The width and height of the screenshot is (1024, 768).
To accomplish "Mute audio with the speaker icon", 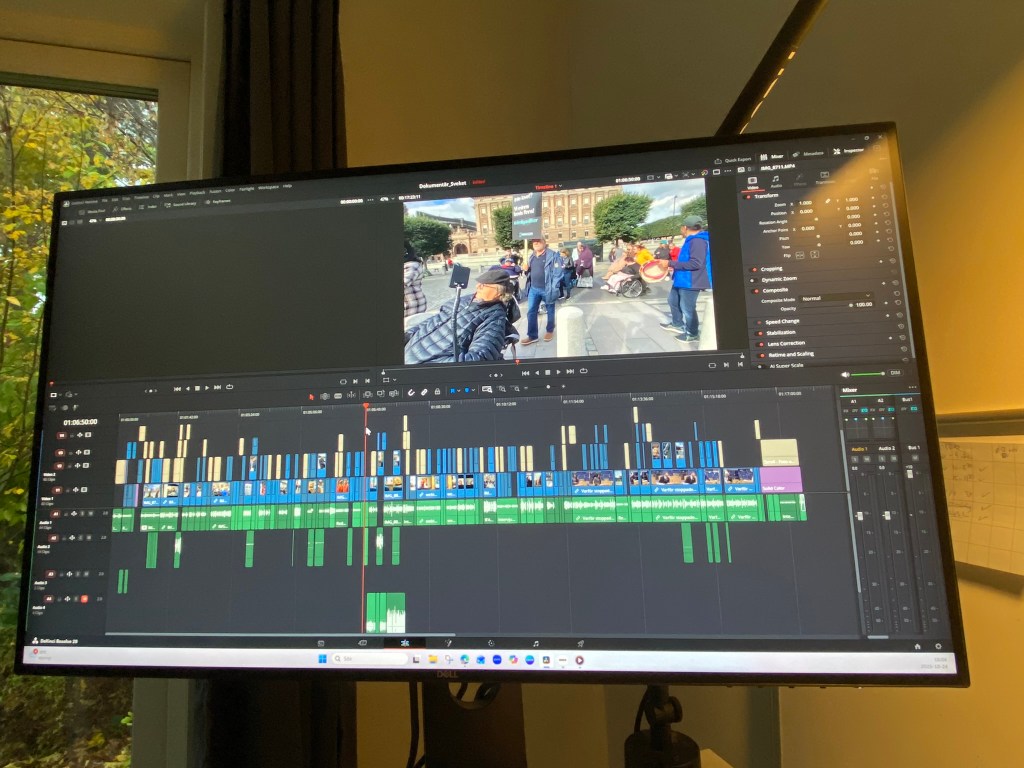I will point(844,375).
